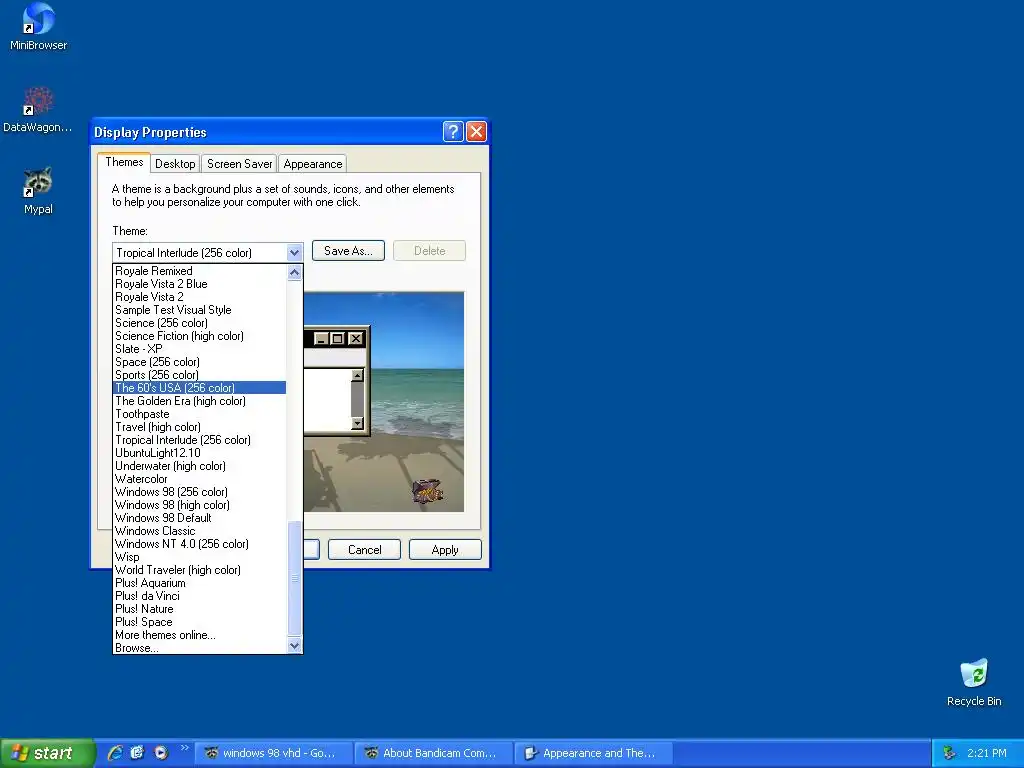Switch to Appearance and The... taskbar window
1024x768 pixels.
pyautogui.click(x=594, y=753)
